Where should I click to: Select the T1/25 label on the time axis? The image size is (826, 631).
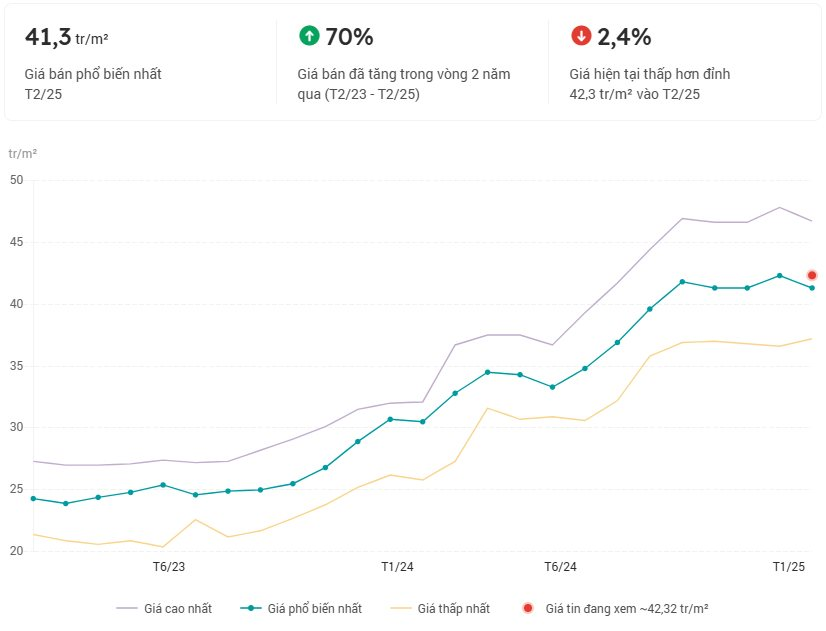789,567
